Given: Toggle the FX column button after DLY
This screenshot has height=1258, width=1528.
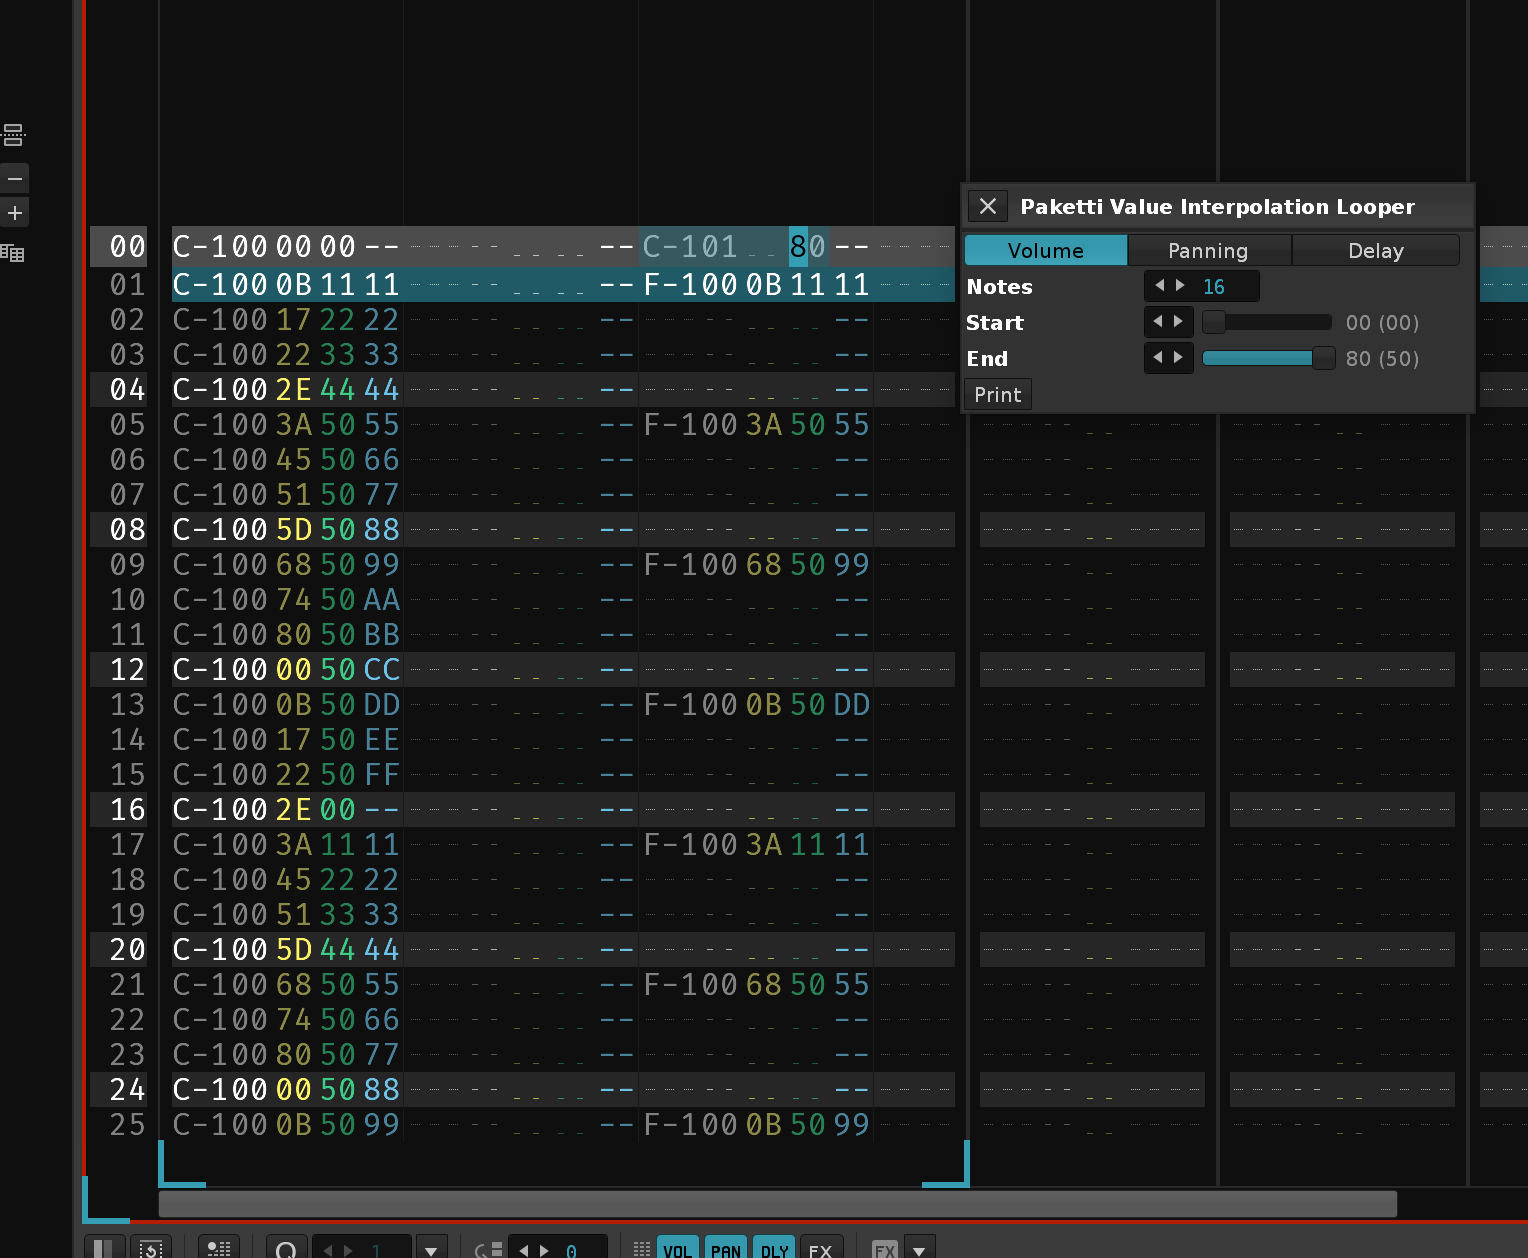Looking at the screenshot, I should (x=820, y=1249).
